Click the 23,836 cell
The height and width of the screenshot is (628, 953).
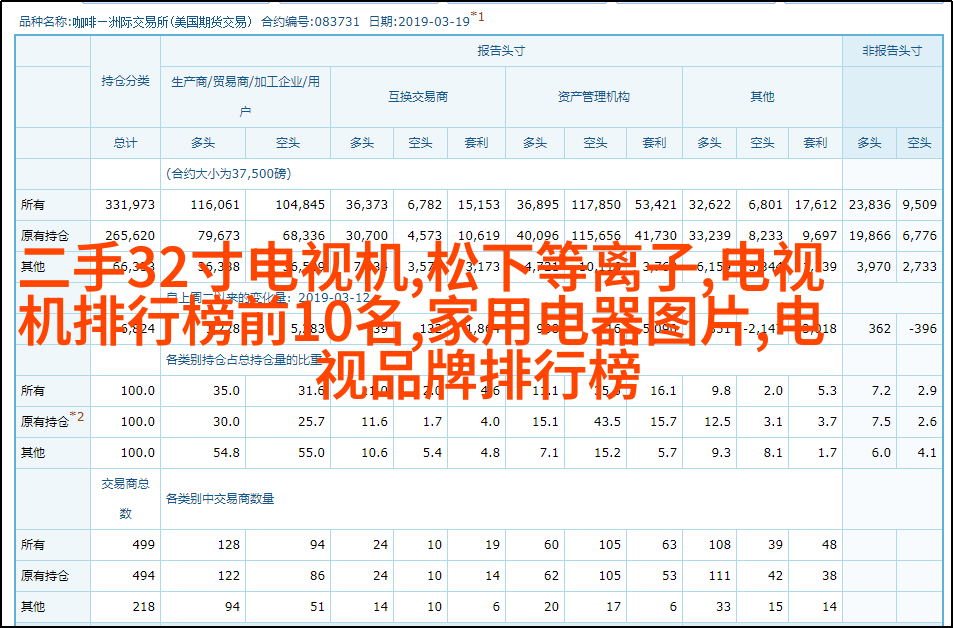[870, 205]
